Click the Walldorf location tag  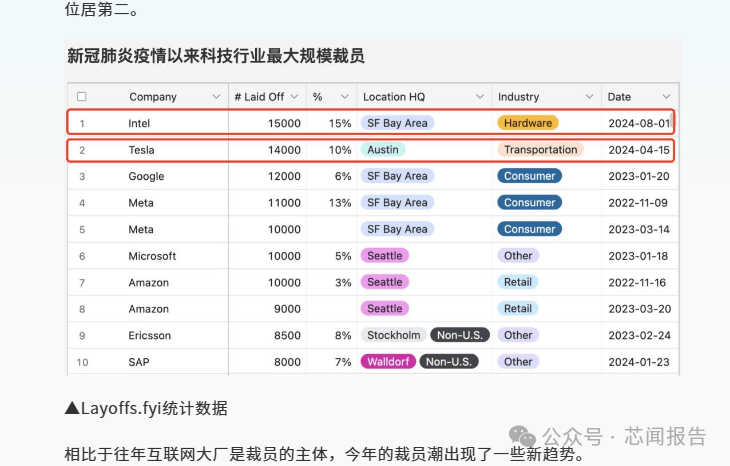tap(388, 362)
